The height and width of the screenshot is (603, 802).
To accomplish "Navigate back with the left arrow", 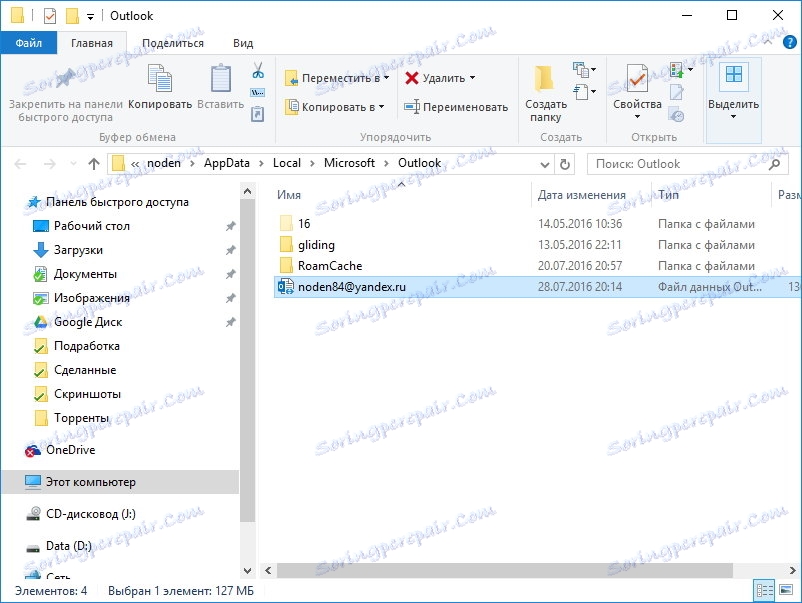I will pos(20,164).
